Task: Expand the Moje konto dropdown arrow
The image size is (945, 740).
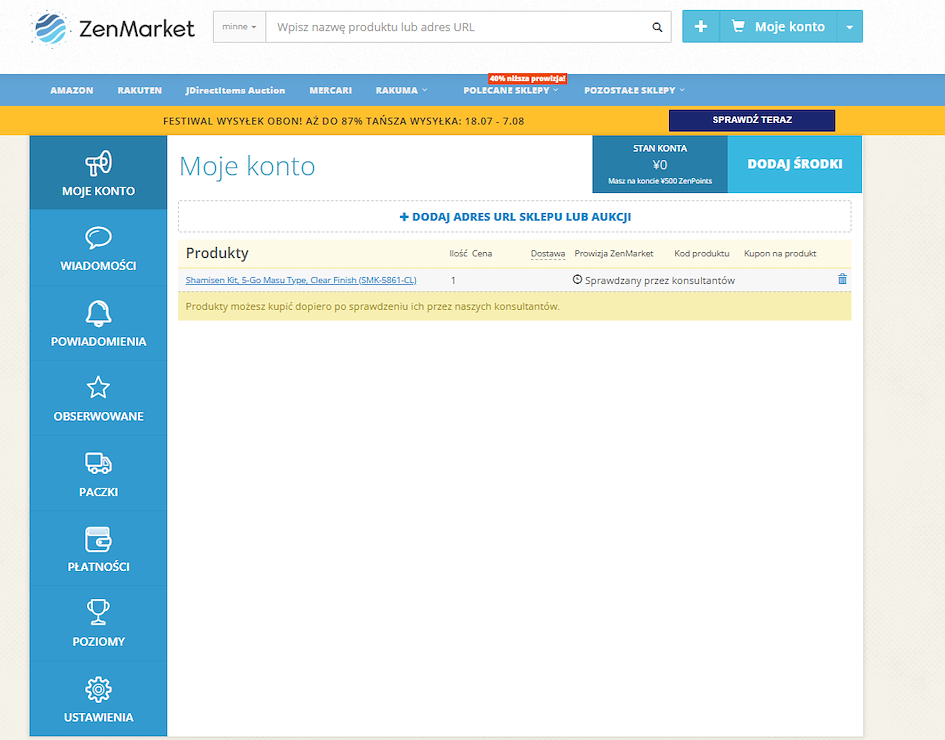Action: 850,27
